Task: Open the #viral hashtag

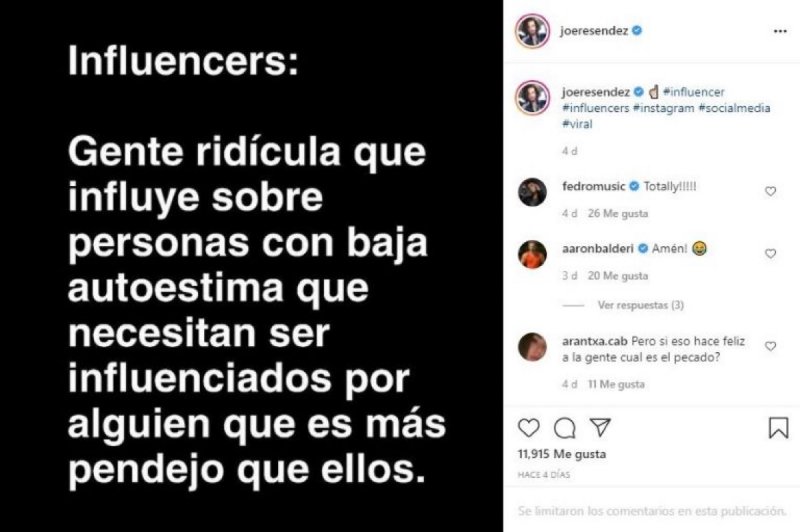Action: pyautogui.click(x=577, y=124)
